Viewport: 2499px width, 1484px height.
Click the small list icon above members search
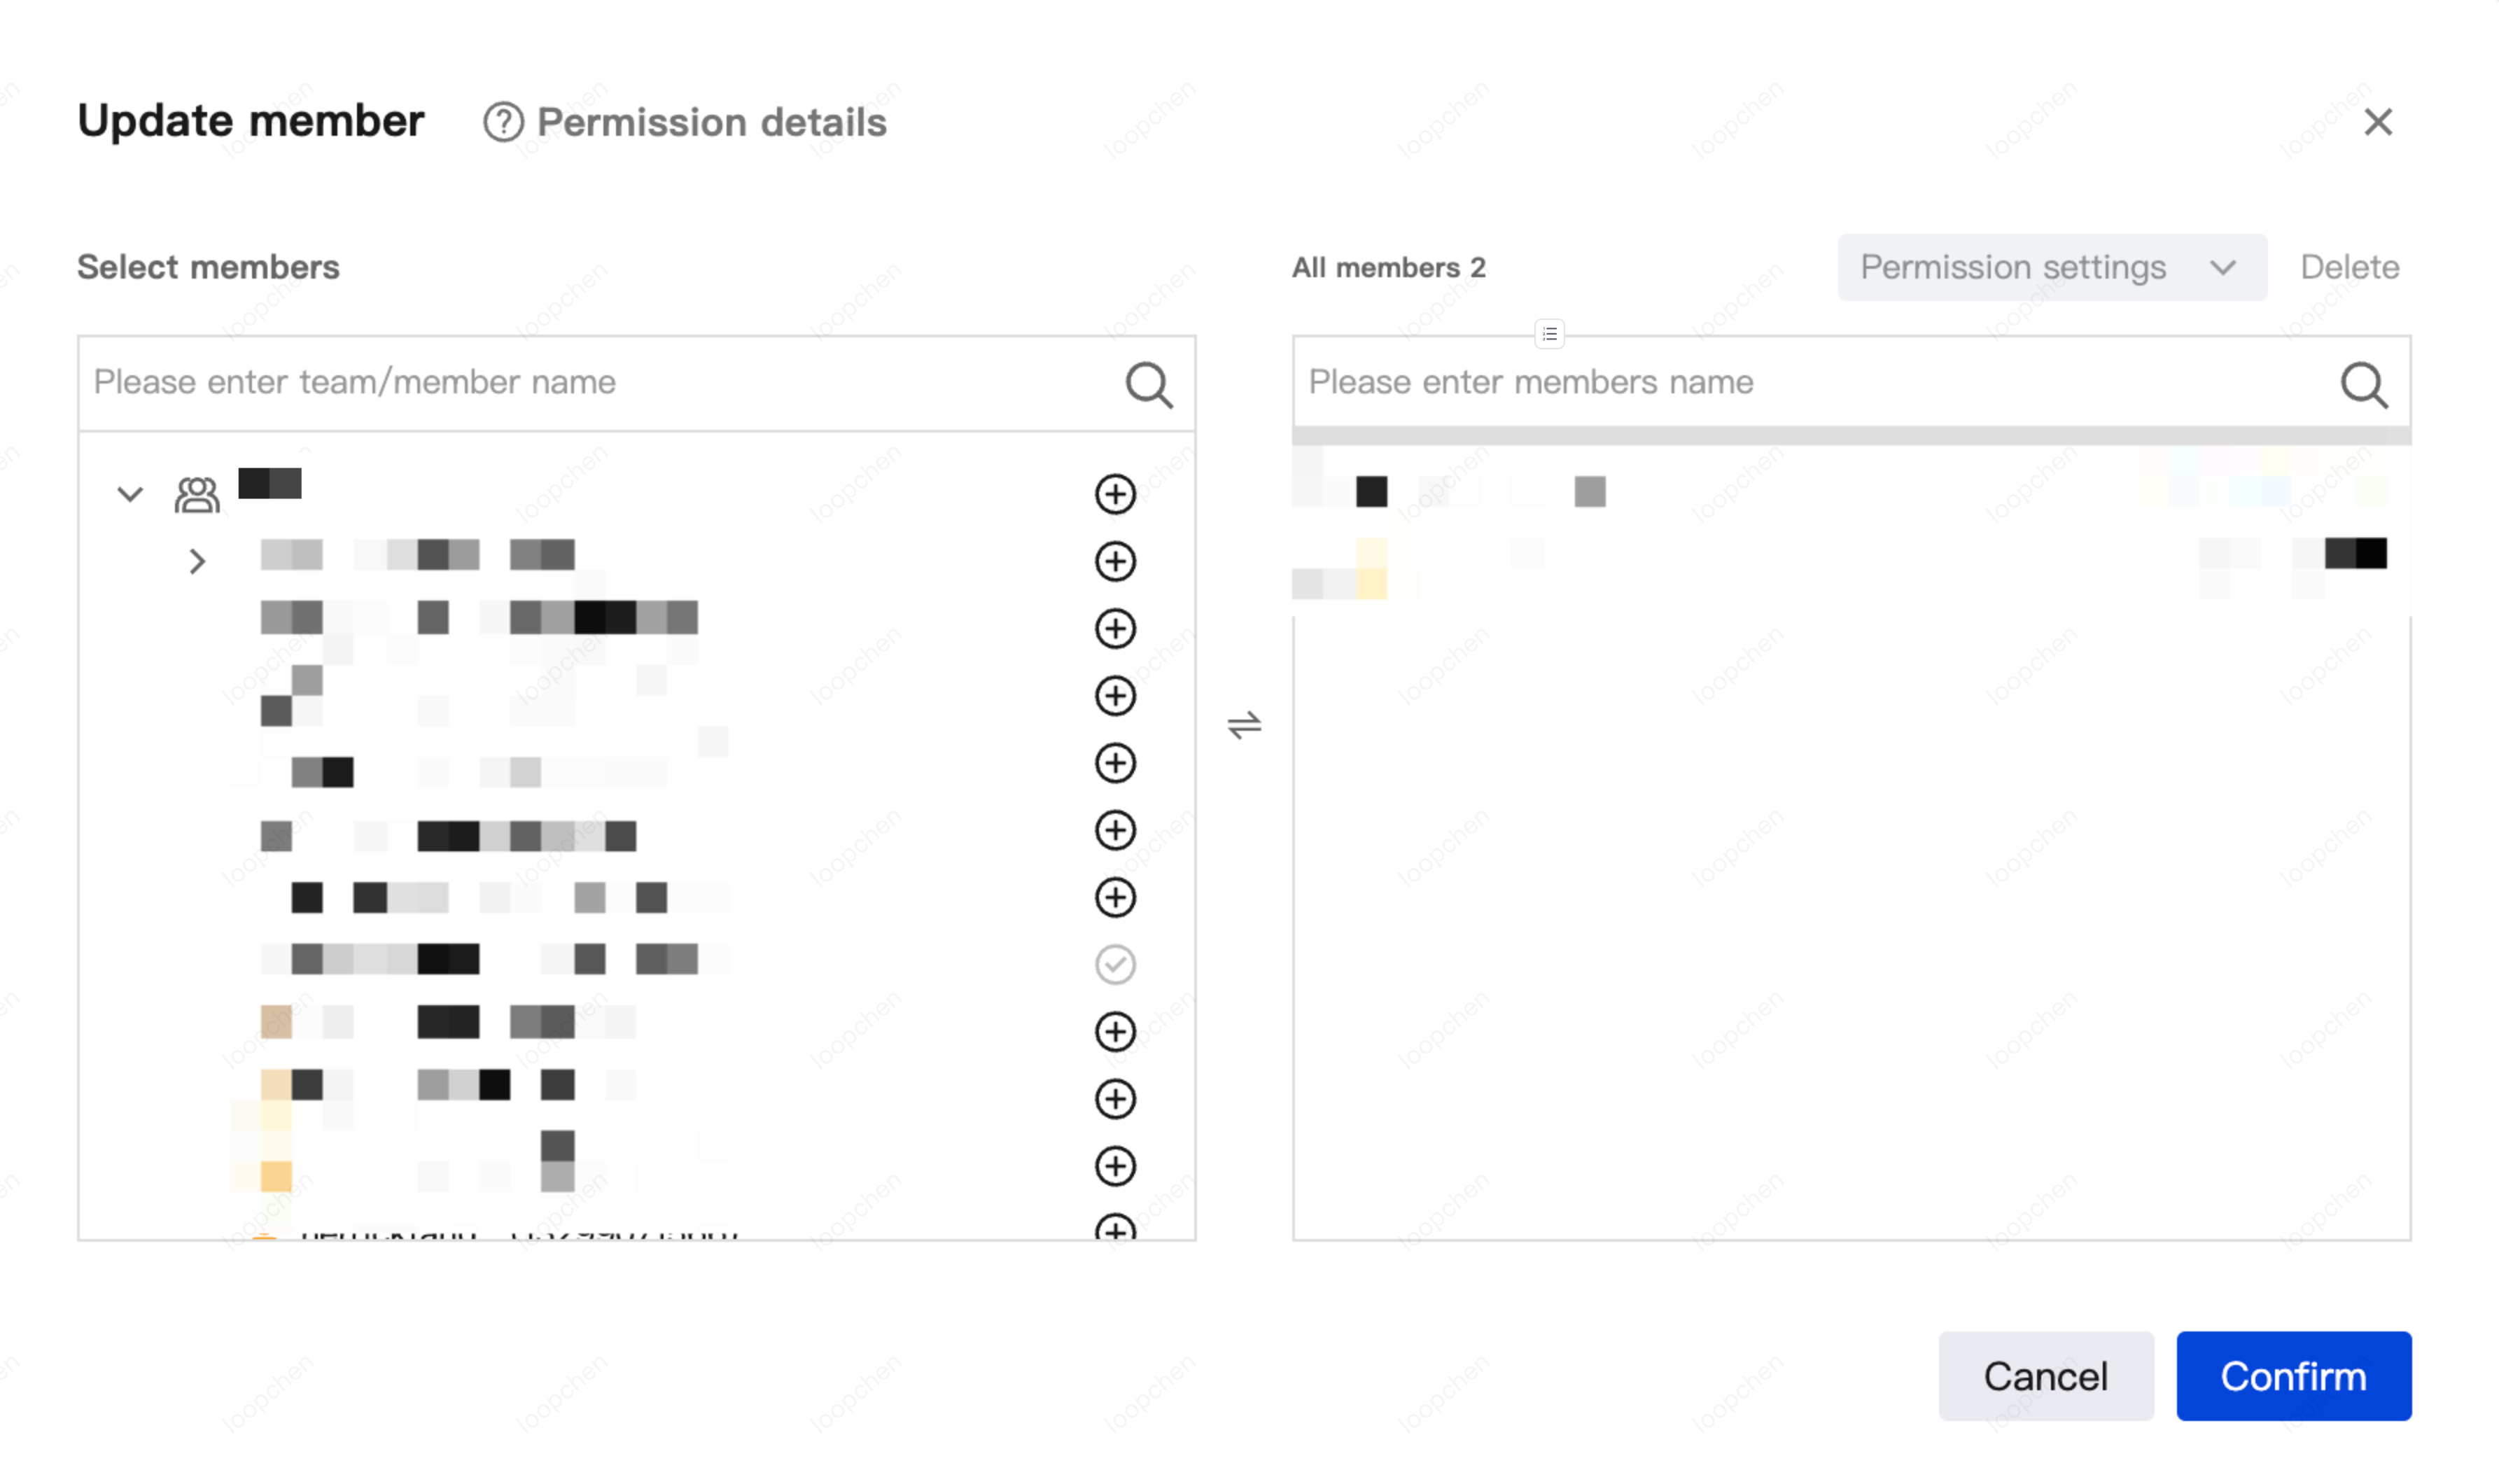pyautogui.click(x=1549, y=334)
